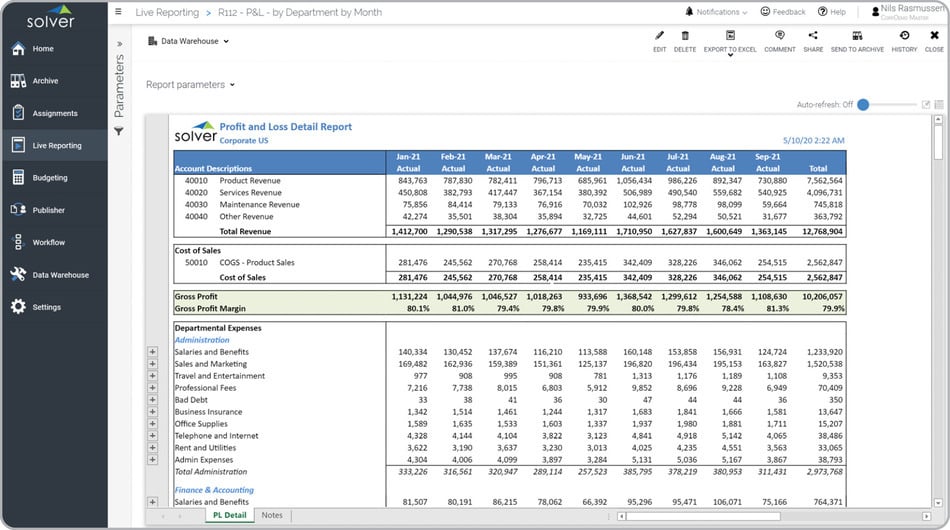Click the filter funnel icon
This screenshot has height=530, width=950.
point(119,131)
